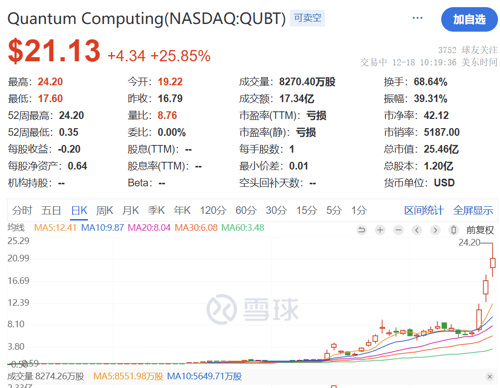The height and width of the screenshot is (388, 500).
Task: Zoom in the K-line chart with the plus icon
Action: (x=380, y=230)
